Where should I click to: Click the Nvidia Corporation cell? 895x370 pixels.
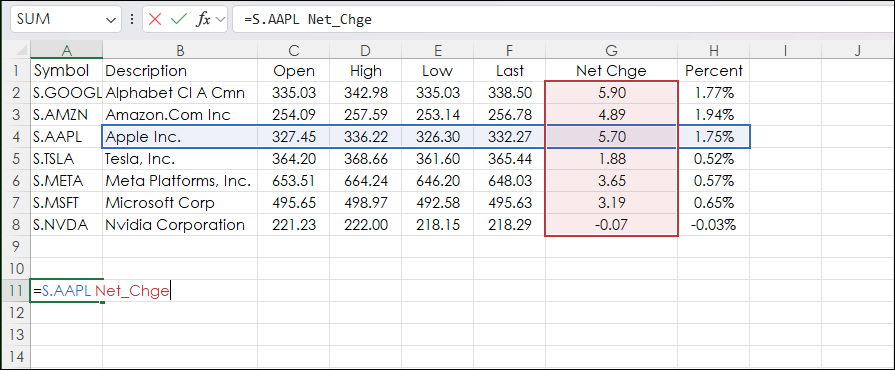180,225
